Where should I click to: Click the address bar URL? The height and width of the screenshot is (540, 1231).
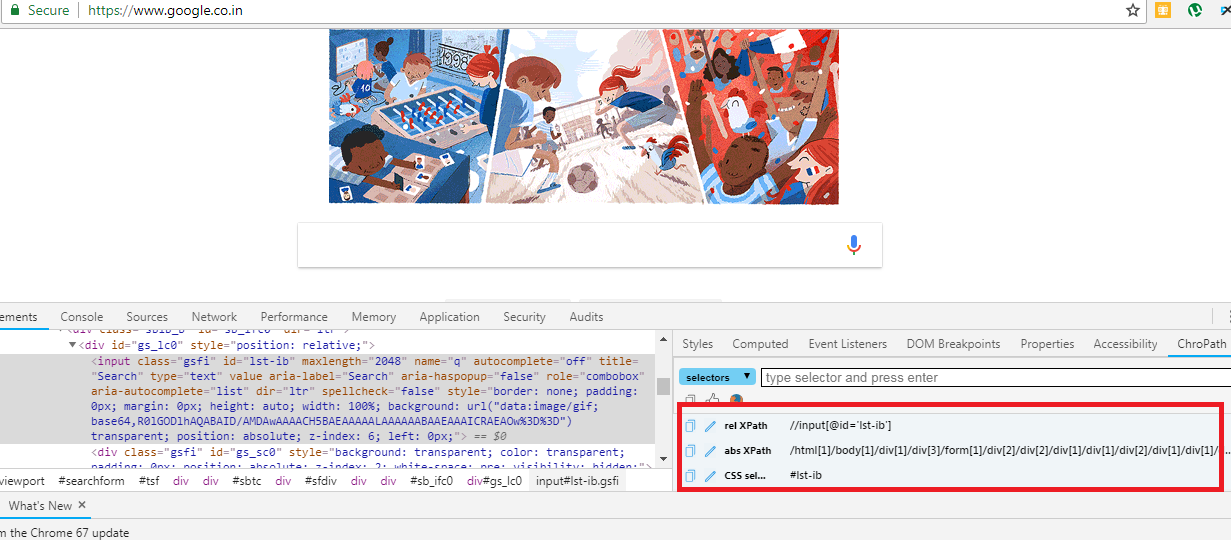(x=165, y=11)
